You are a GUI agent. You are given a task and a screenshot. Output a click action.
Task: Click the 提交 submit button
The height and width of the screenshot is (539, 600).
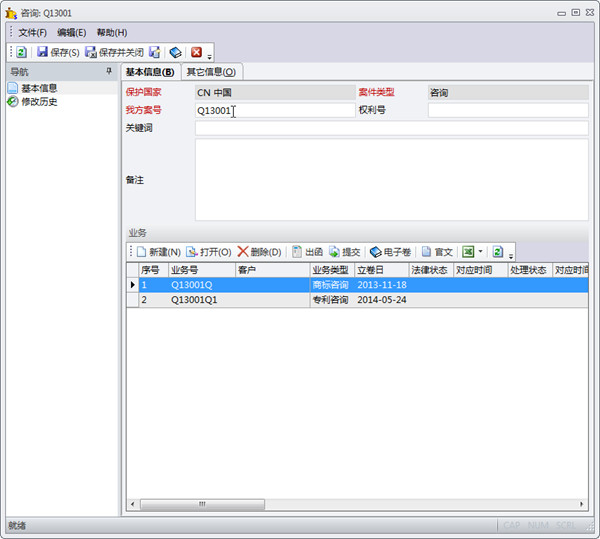[x=345, y=252]
